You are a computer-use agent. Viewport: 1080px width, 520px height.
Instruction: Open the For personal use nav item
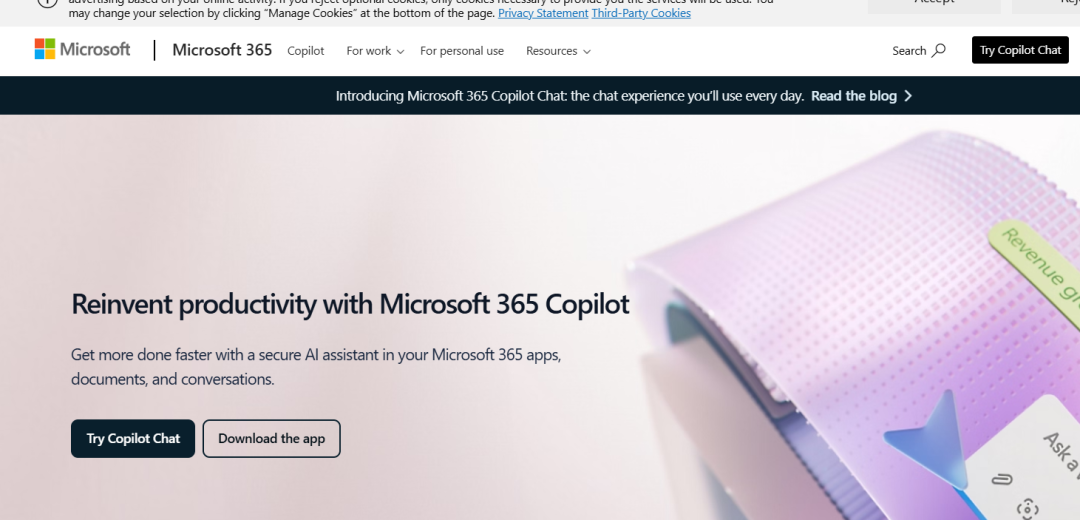(461, 51)
